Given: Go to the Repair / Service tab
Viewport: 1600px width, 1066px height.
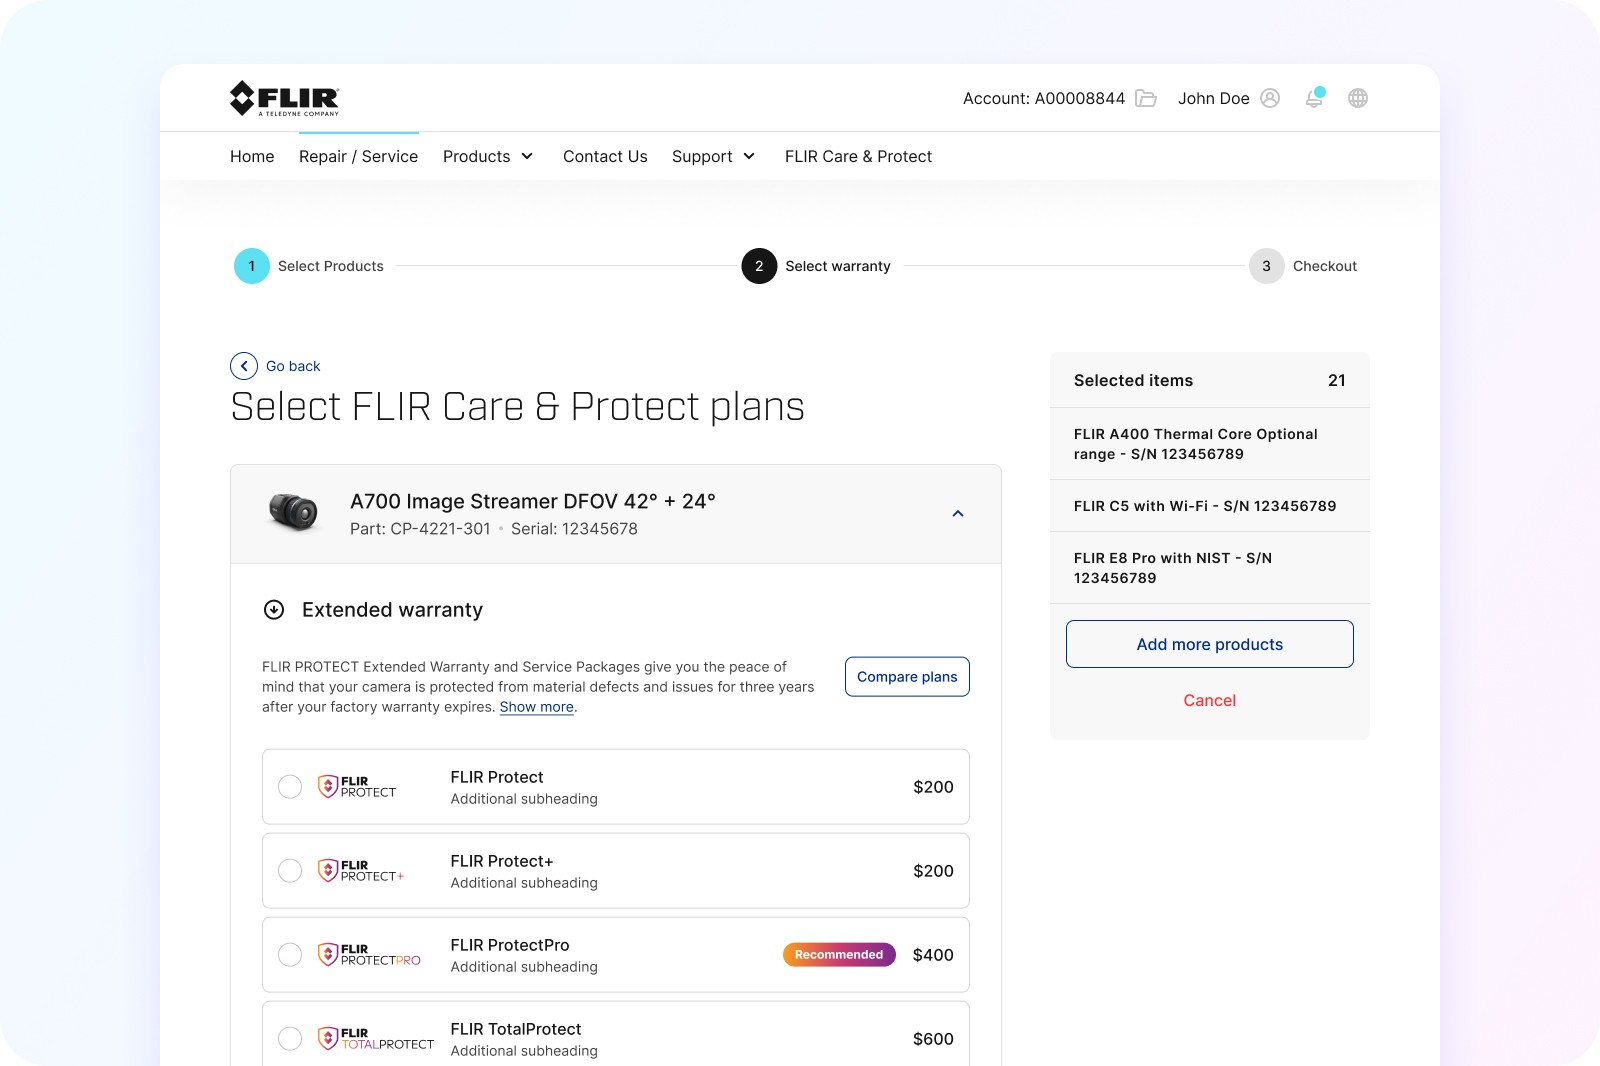Looking at the screenshot, I should pyautogui.click(x=358, y=156).
